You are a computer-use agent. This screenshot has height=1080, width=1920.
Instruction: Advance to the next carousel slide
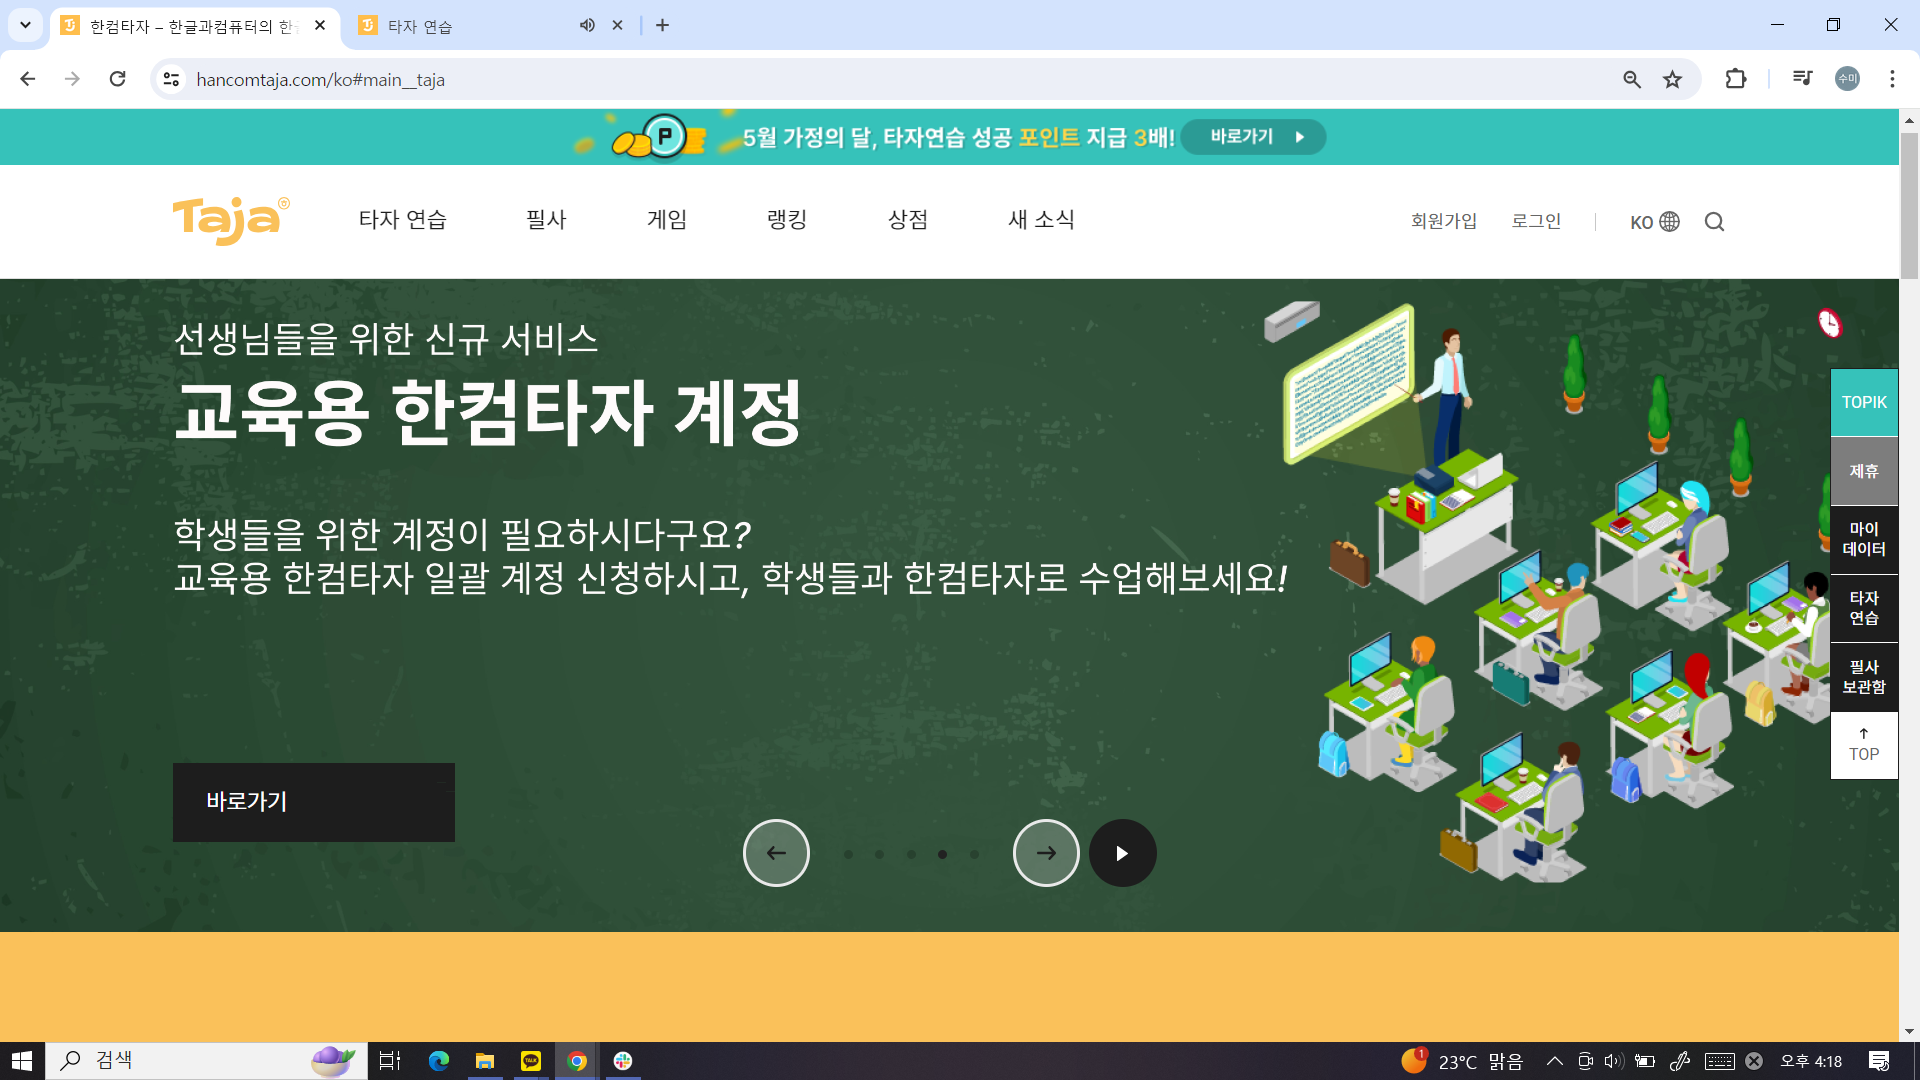(1046, 853)
